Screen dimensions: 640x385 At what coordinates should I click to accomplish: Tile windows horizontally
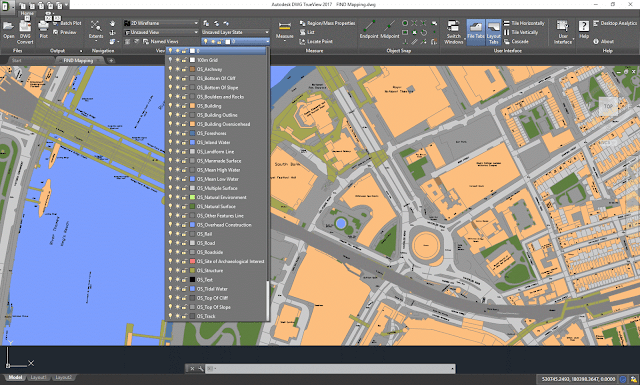pos(524,23)
